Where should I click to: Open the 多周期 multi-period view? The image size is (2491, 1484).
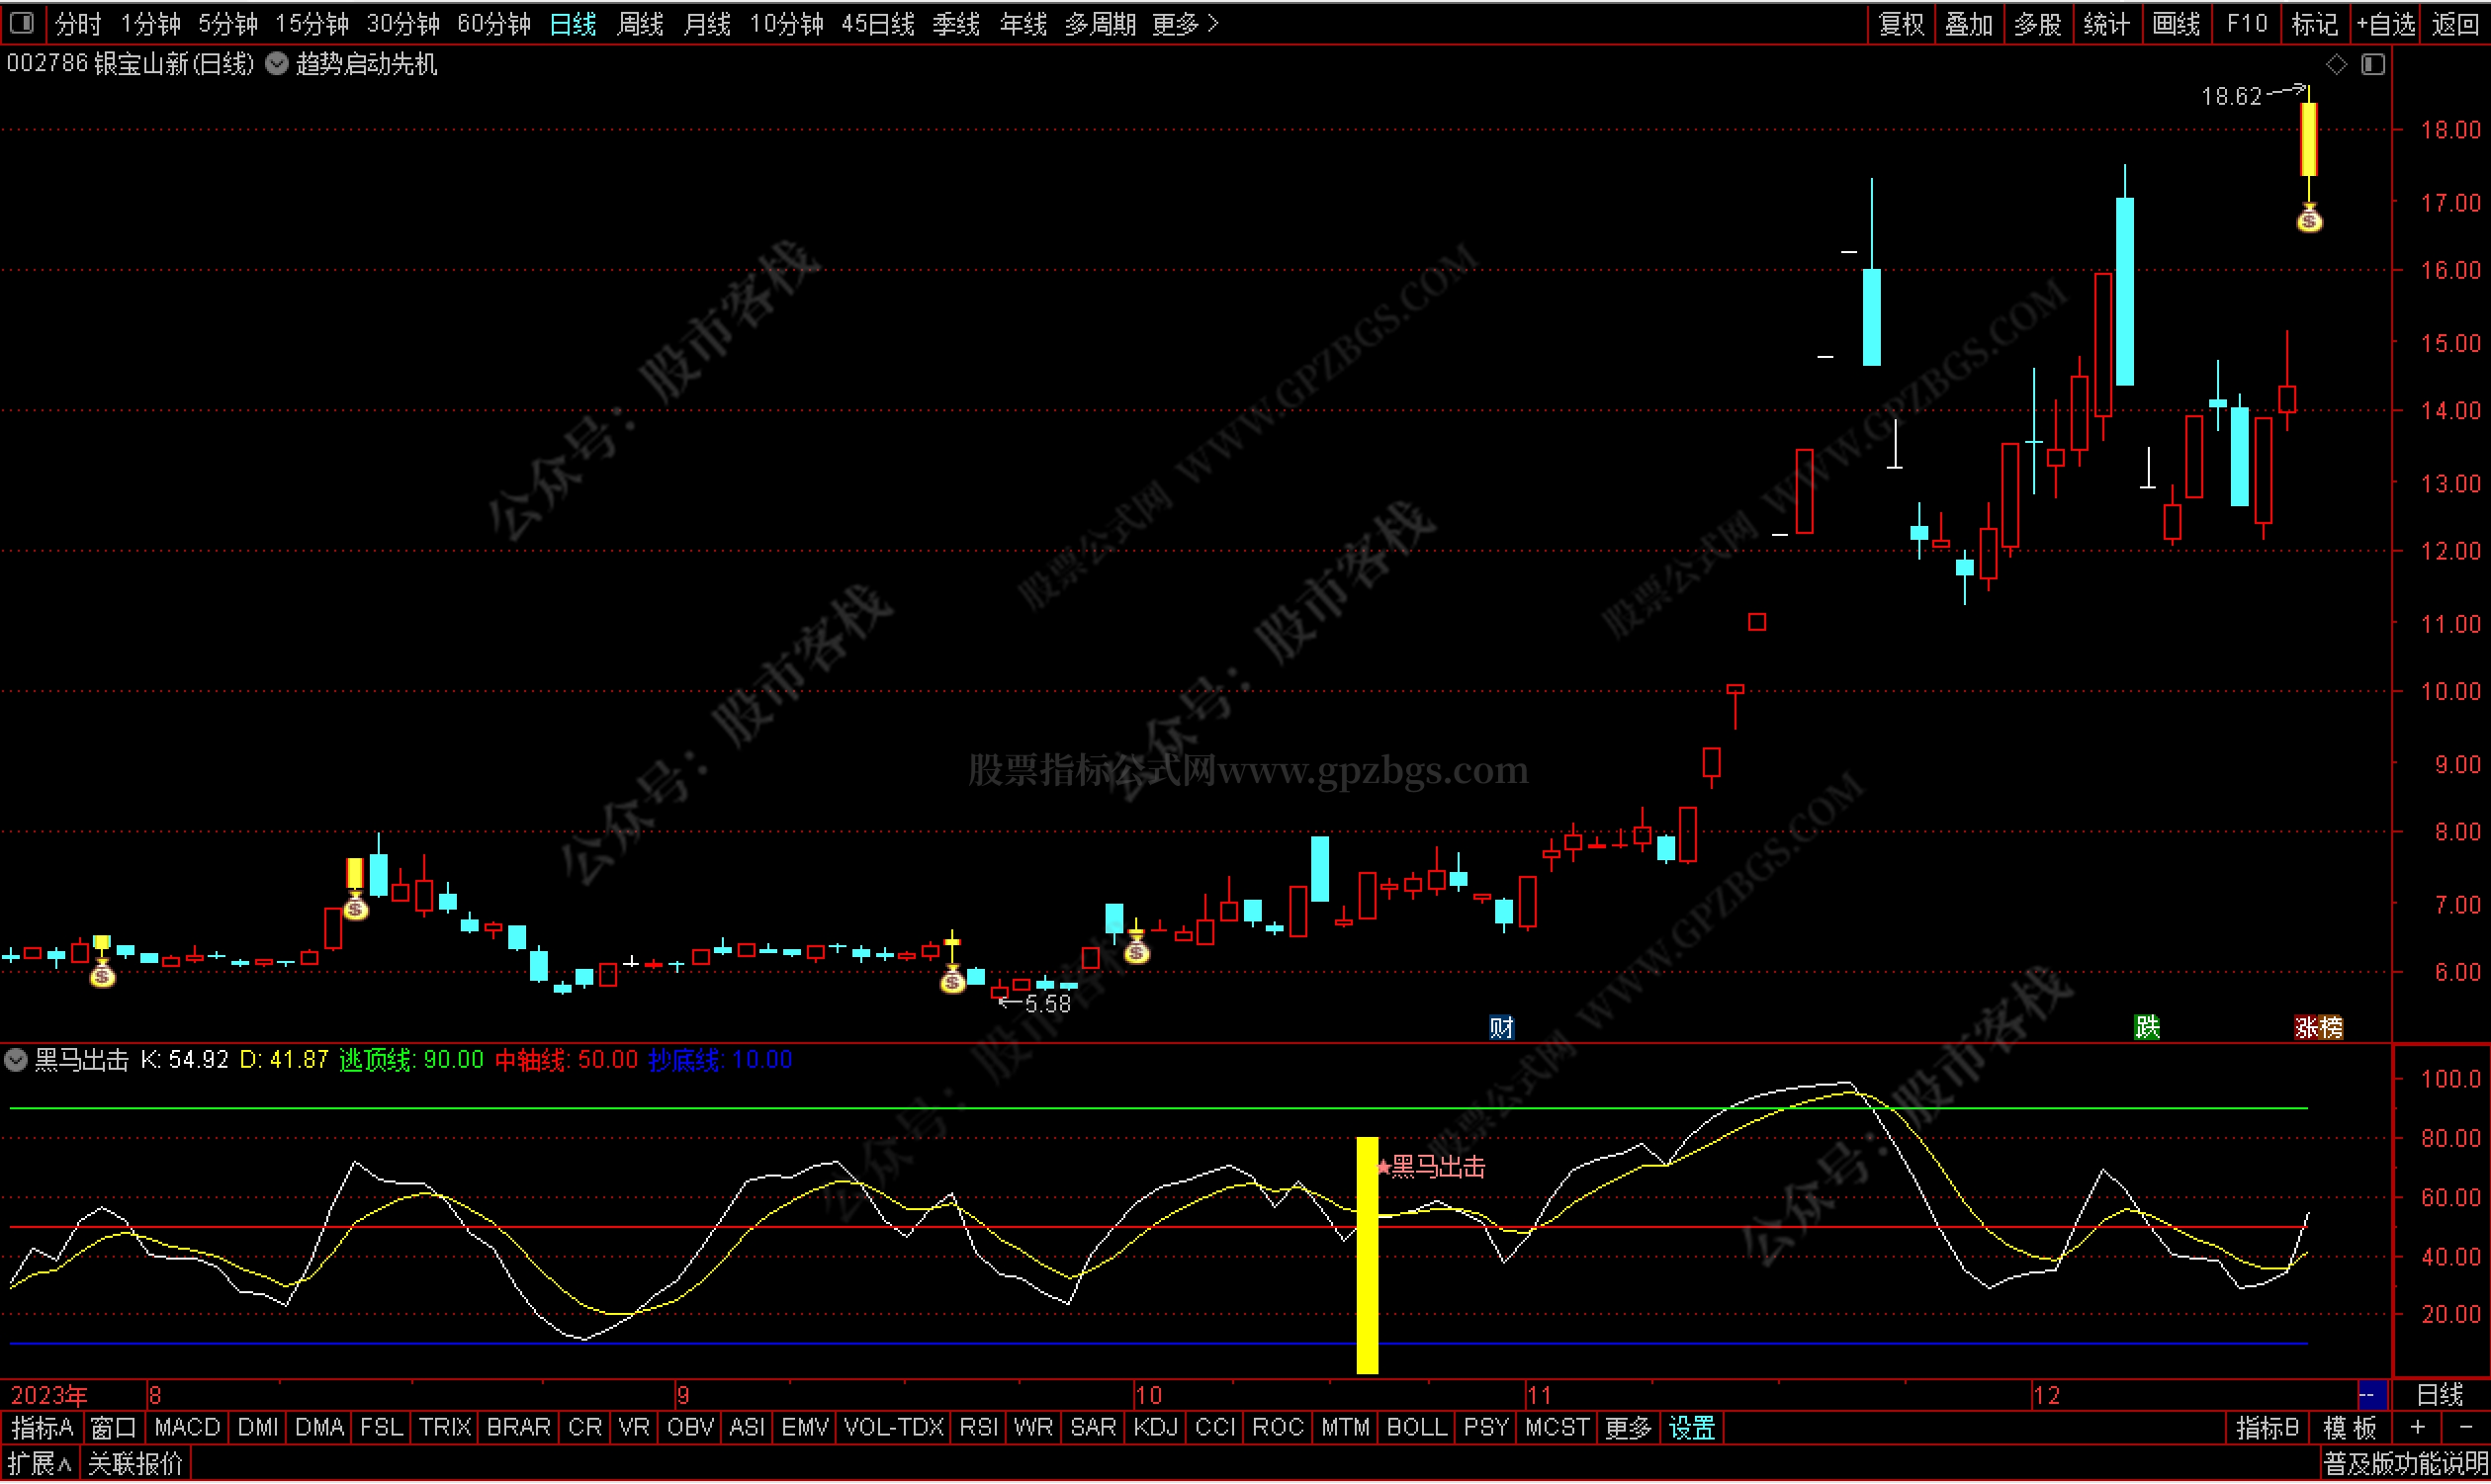point(1099,23)
